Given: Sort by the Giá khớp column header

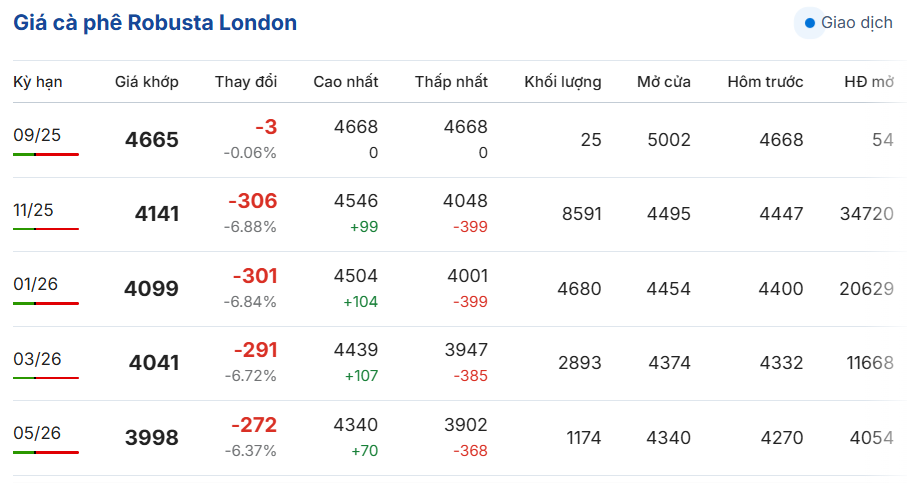Looking at the screenshot, I should [147, 82].
